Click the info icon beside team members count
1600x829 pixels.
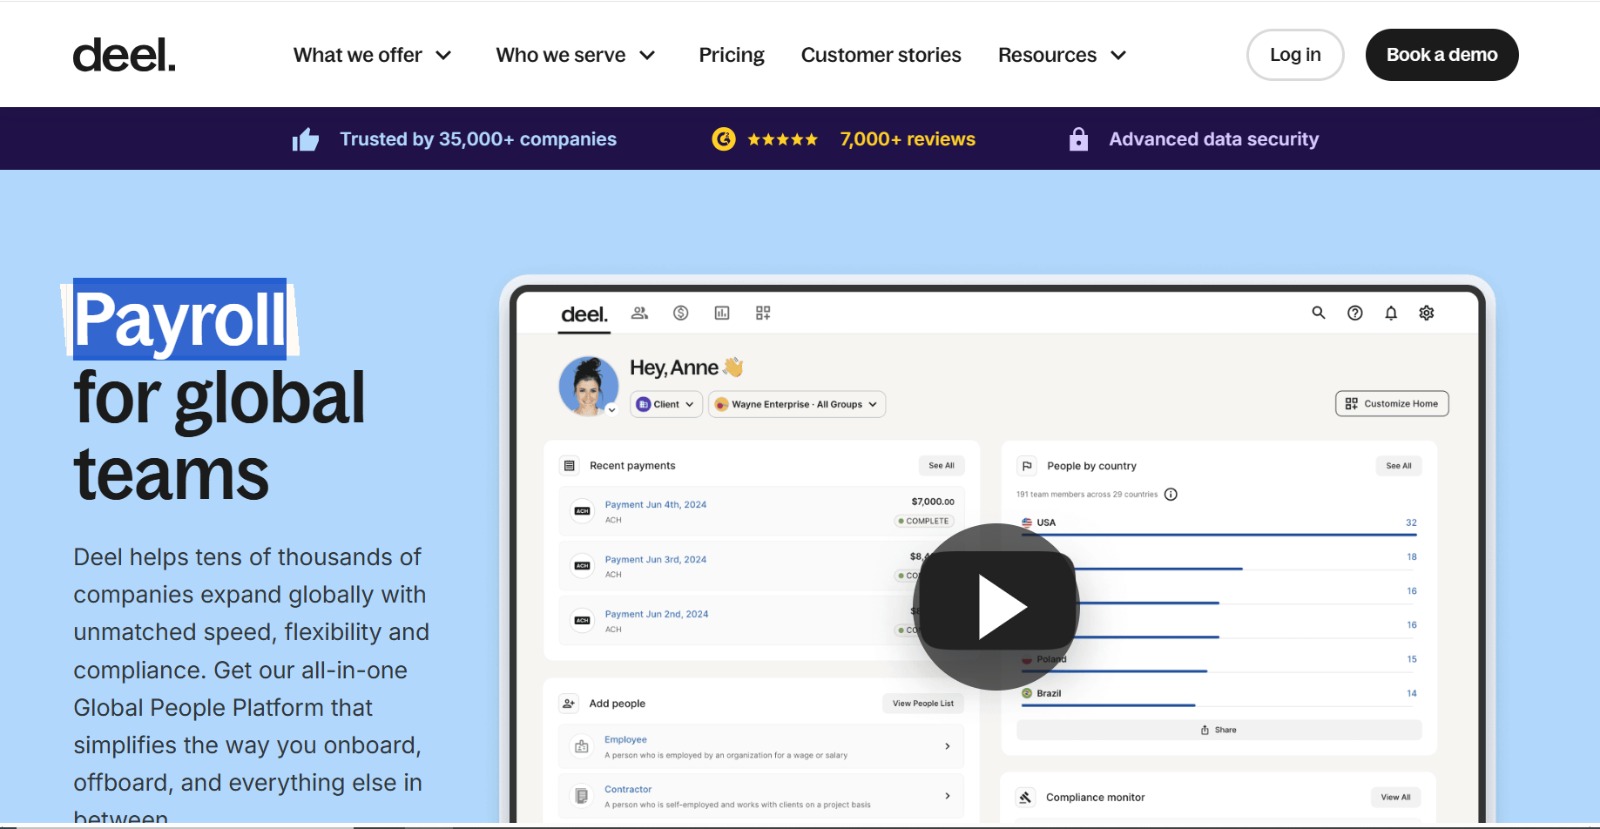point(1171,494)
